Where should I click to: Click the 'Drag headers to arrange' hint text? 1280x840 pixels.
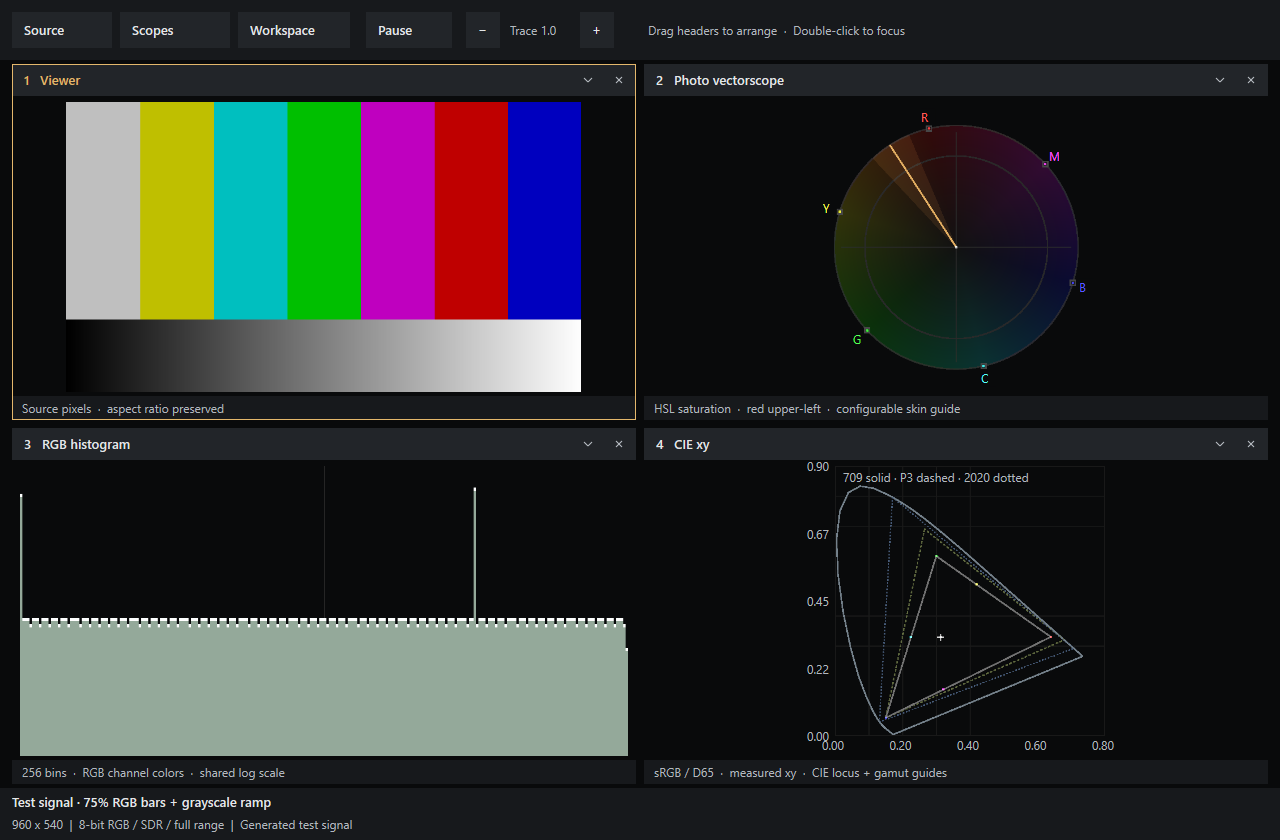coord(712,31)
